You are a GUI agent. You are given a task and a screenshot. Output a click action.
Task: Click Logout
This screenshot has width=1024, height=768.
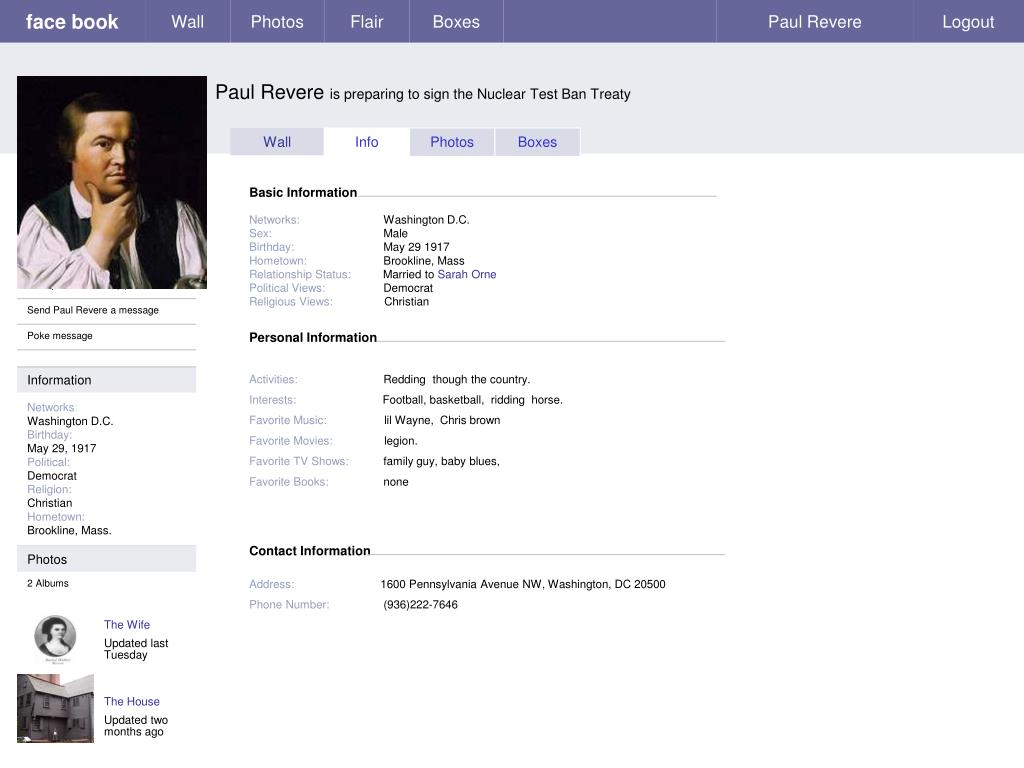click(x=968, y=22)
